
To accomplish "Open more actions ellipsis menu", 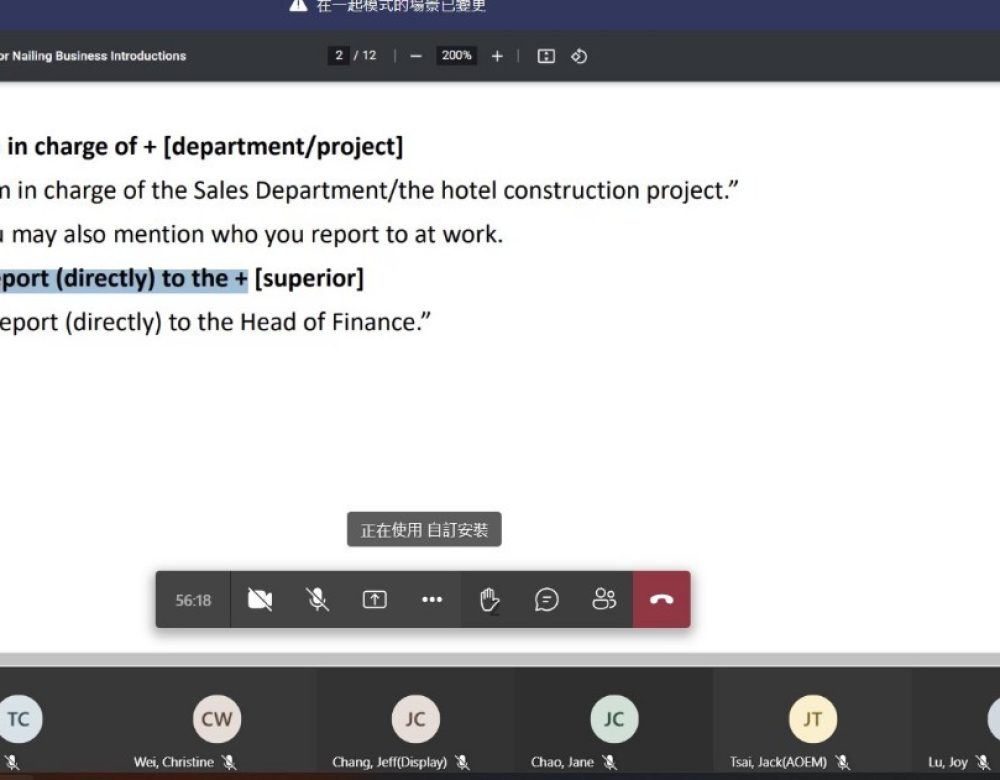I will point(432,600).
